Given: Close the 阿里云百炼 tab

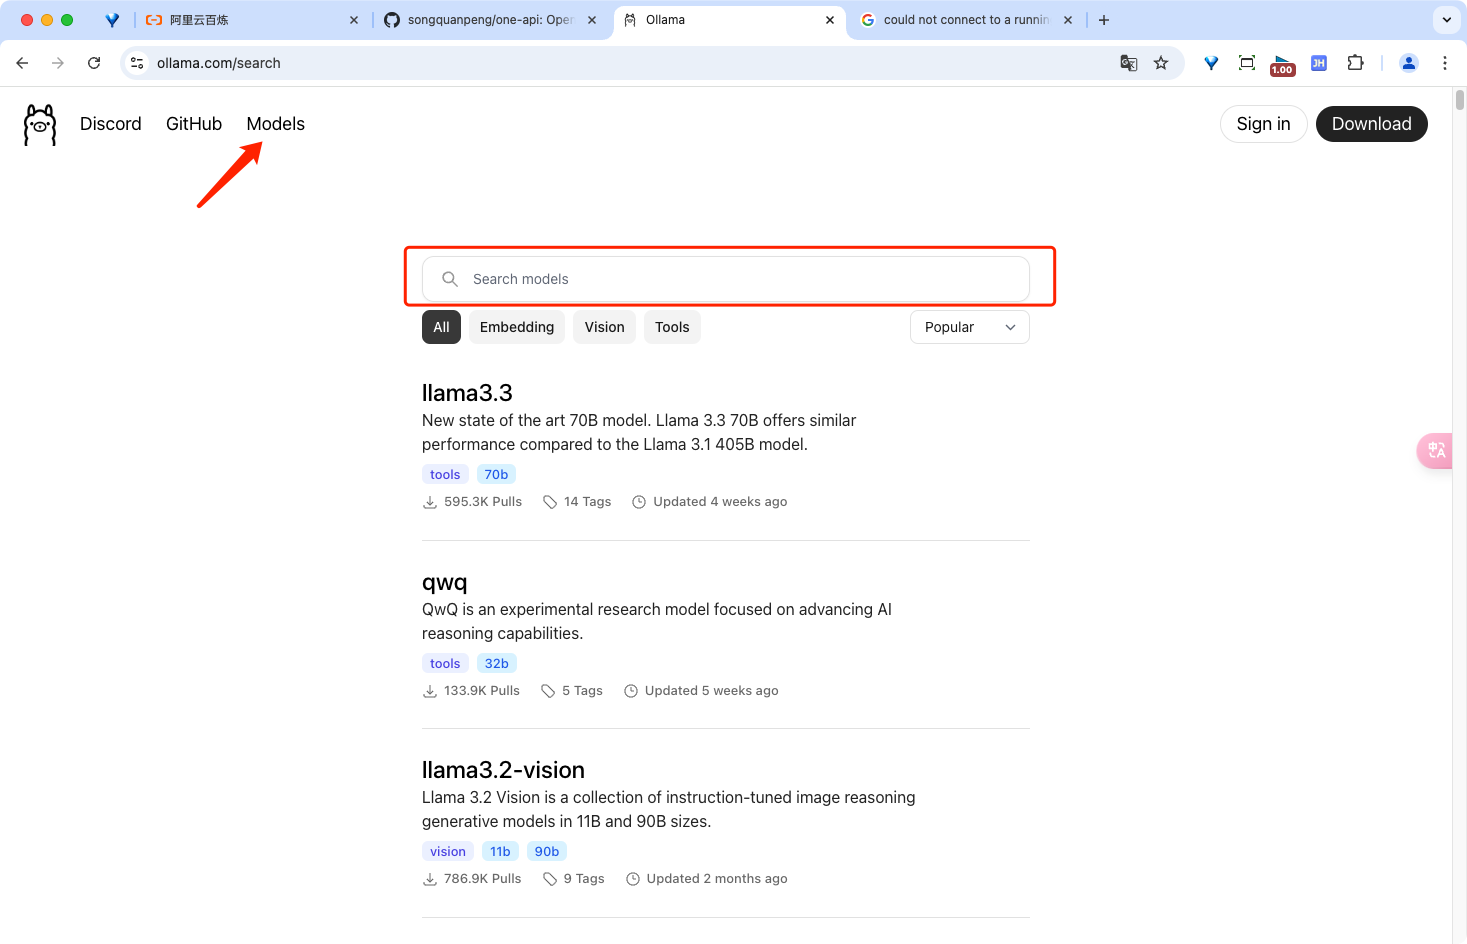Looking at the screenshot, I should (x=354, y=20).
